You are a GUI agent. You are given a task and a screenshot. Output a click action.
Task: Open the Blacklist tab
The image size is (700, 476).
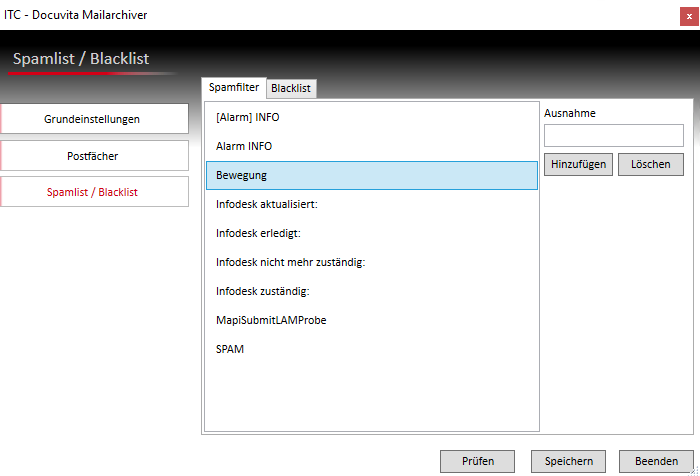[x=291, y=89]
